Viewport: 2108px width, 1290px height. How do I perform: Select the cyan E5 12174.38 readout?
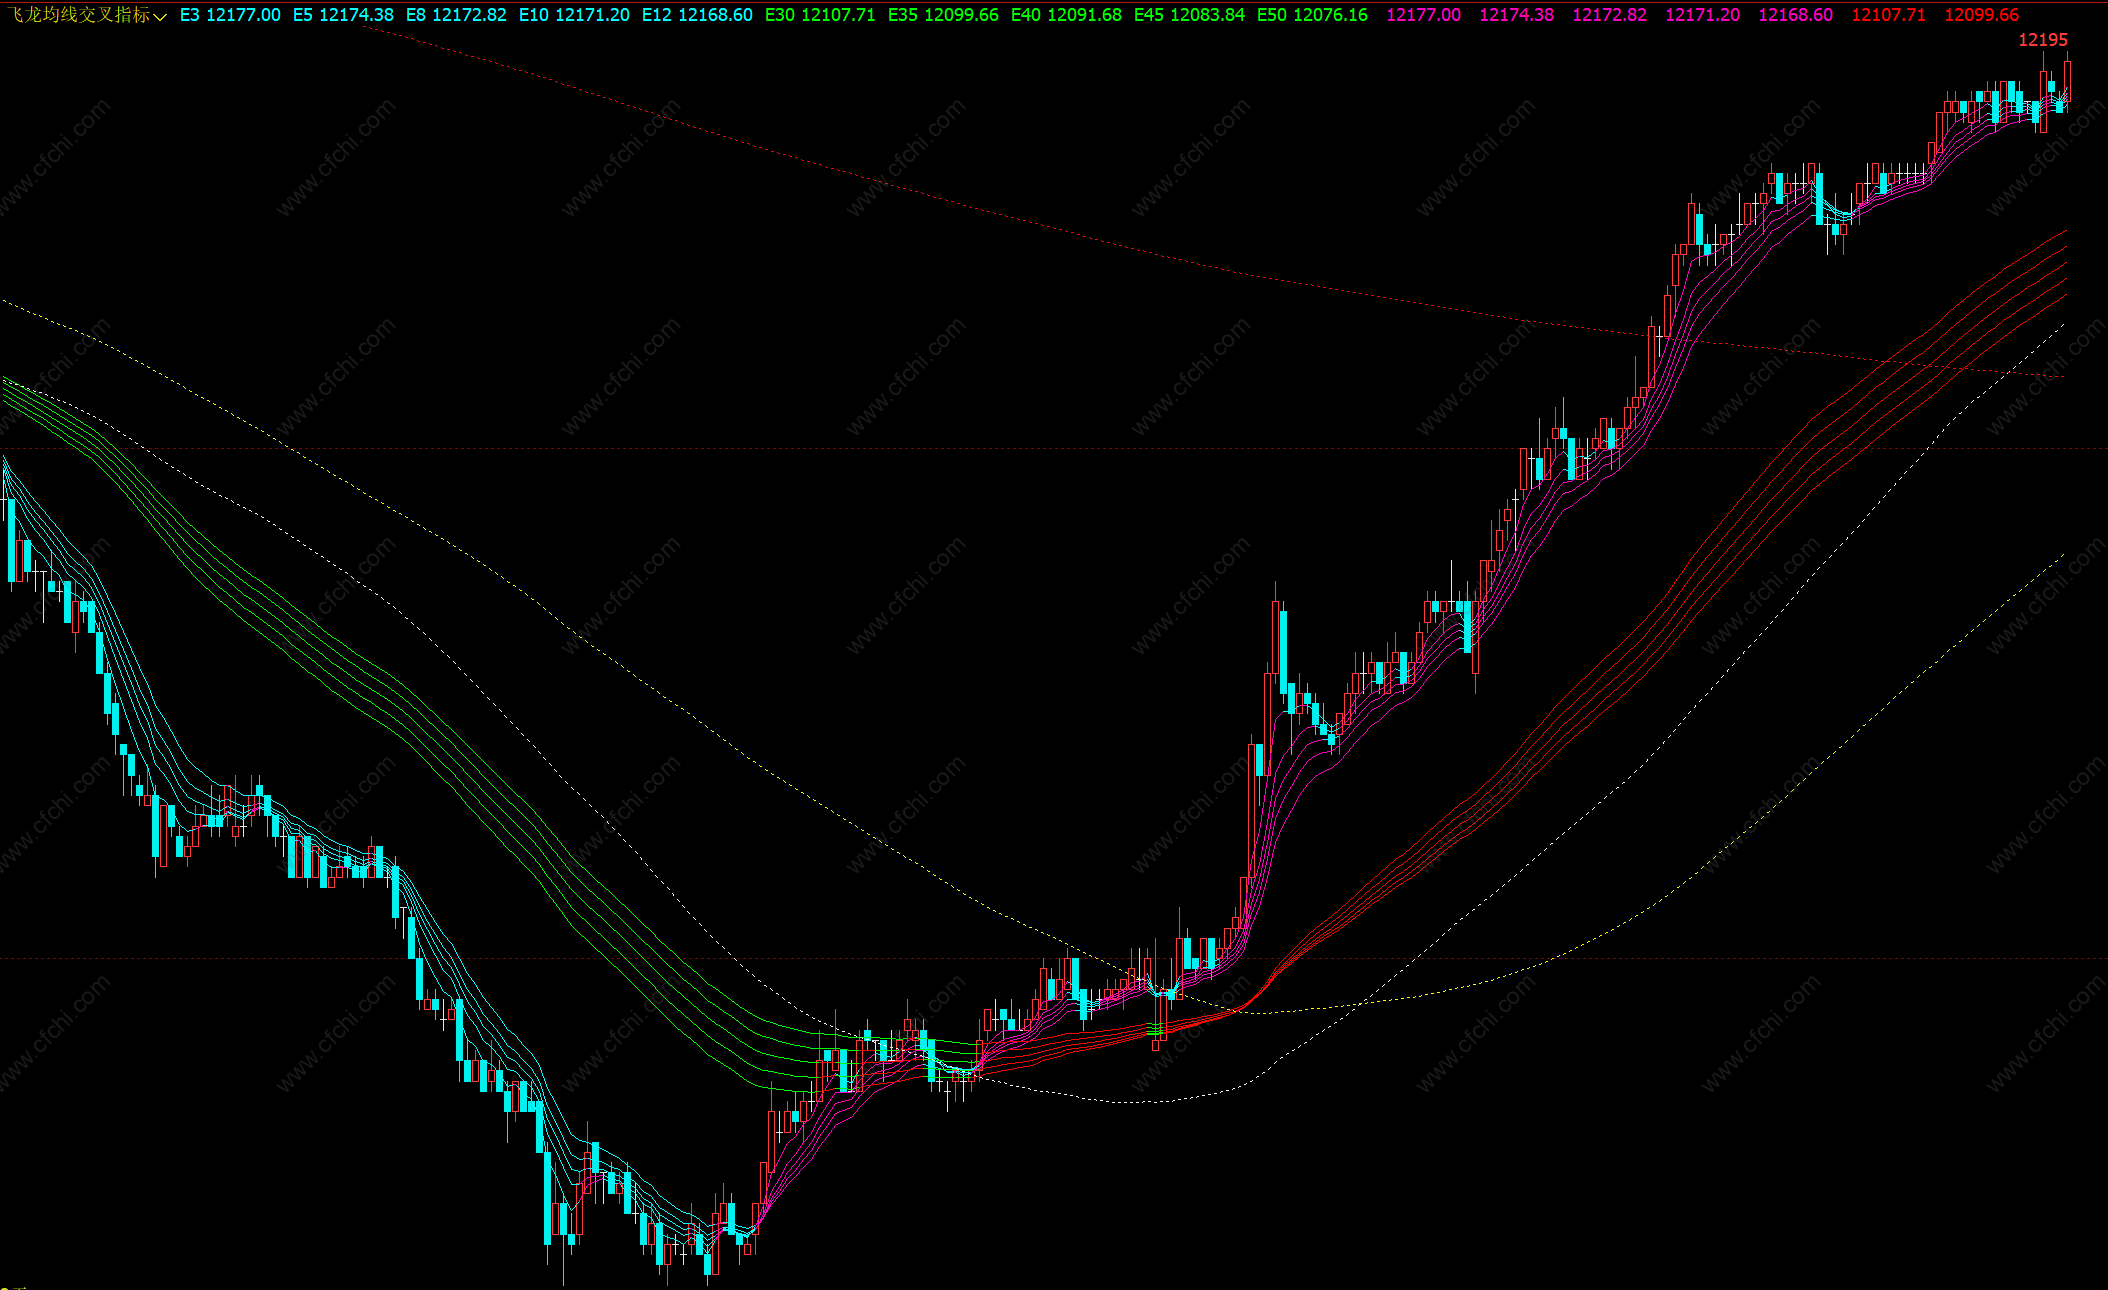pos(343,15)
